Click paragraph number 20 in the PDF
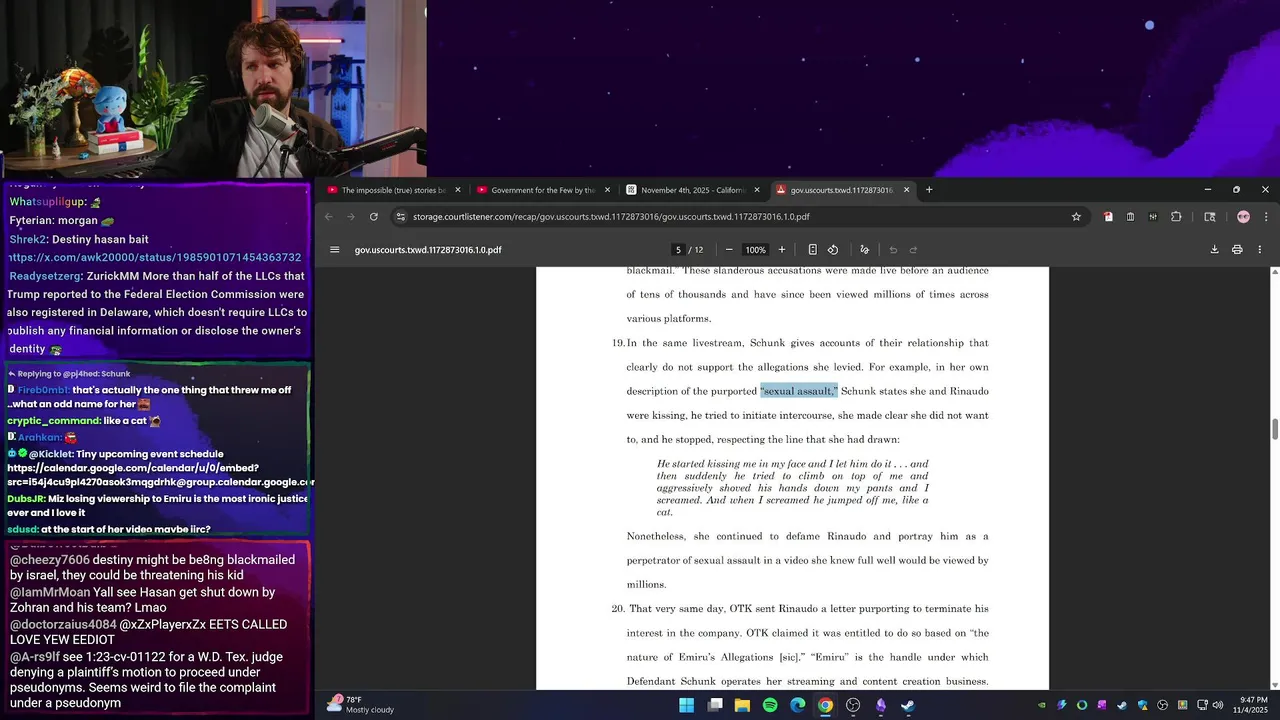 point(618,609)
